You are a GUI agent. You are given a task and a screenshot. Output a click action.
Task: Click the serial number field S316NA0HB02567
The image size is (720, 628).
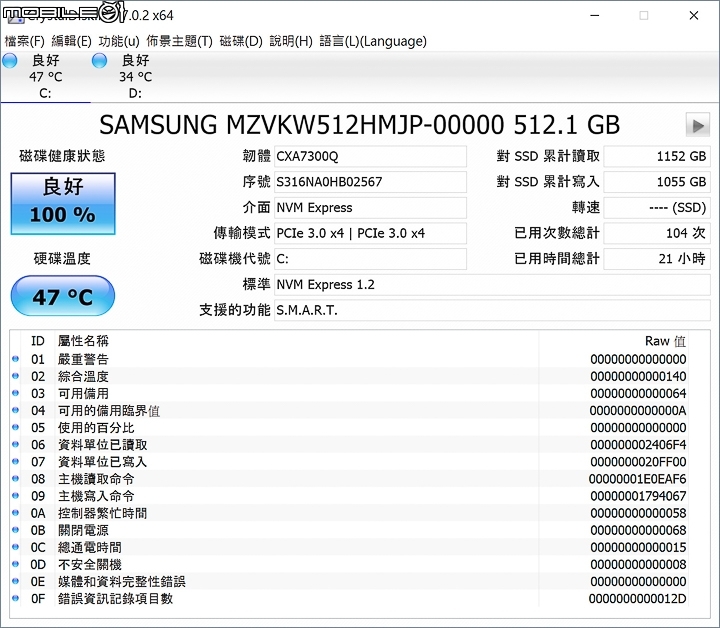click(x=370, y=182)
